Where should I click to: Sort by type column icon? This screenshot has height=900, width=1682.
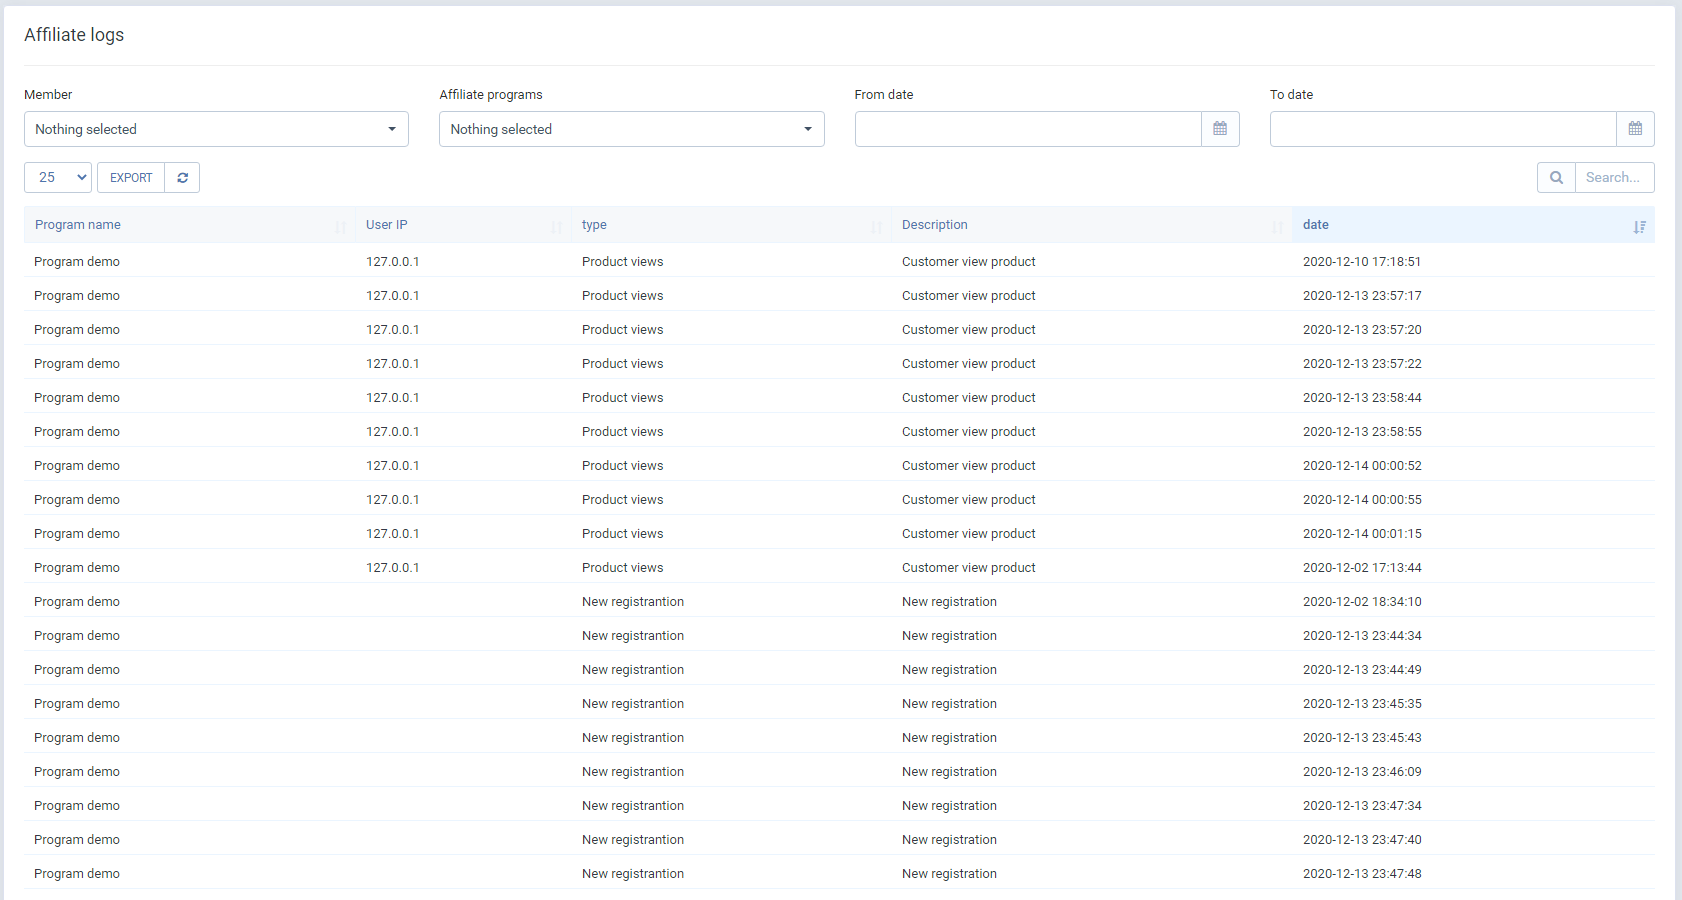(876, 227)
